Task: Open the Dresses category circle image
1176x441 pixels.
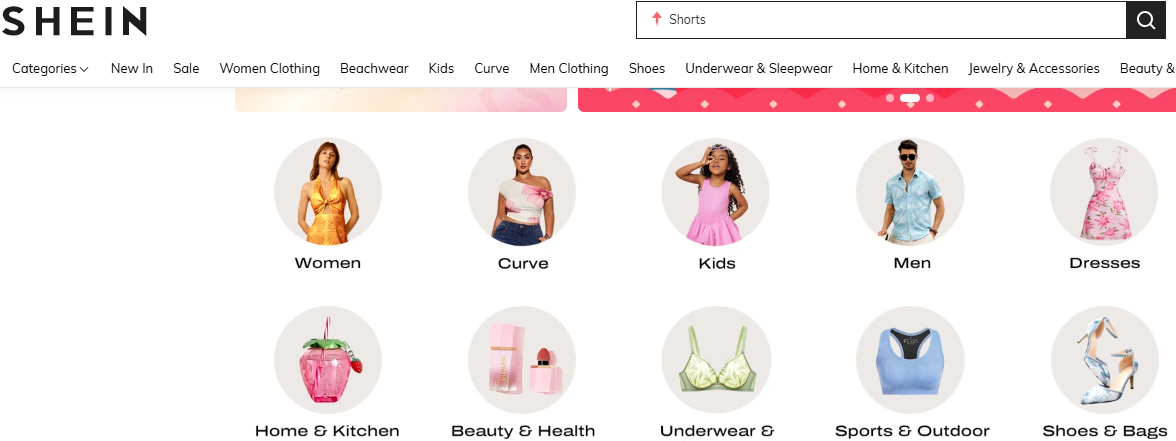Action: 1104,192
